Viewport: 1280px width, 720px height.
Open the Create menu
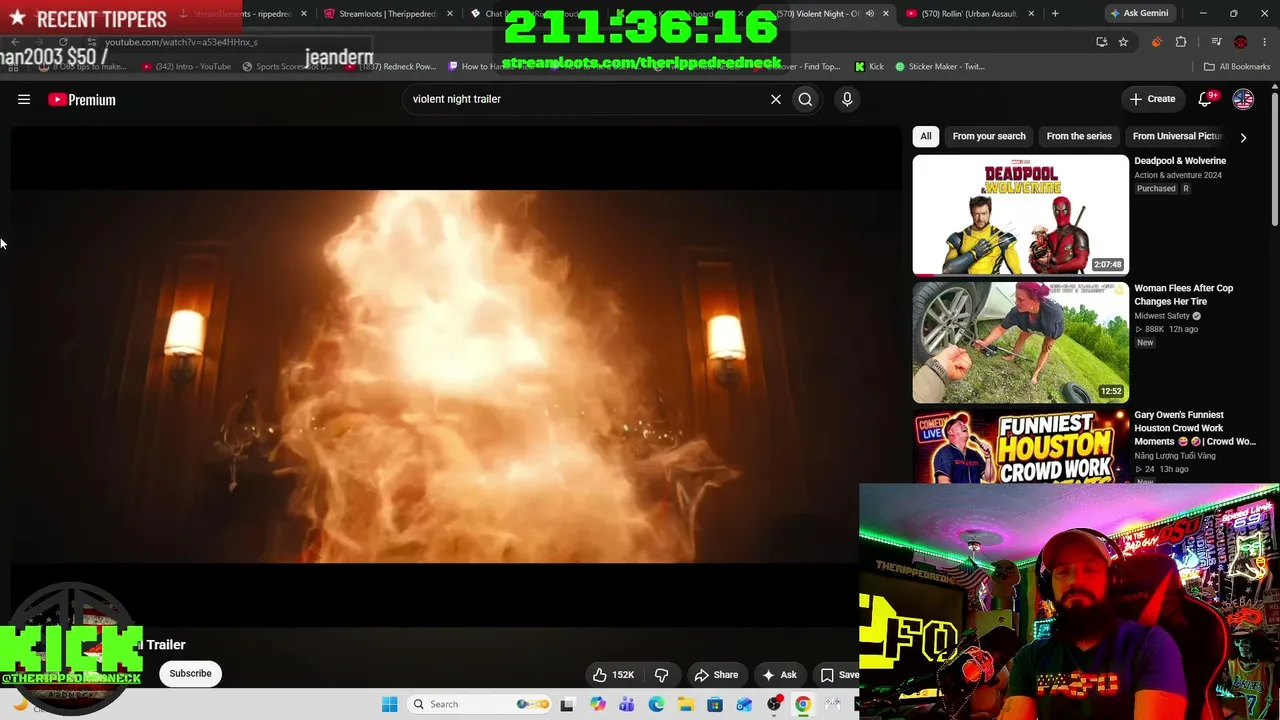(x=1152, y=99)
